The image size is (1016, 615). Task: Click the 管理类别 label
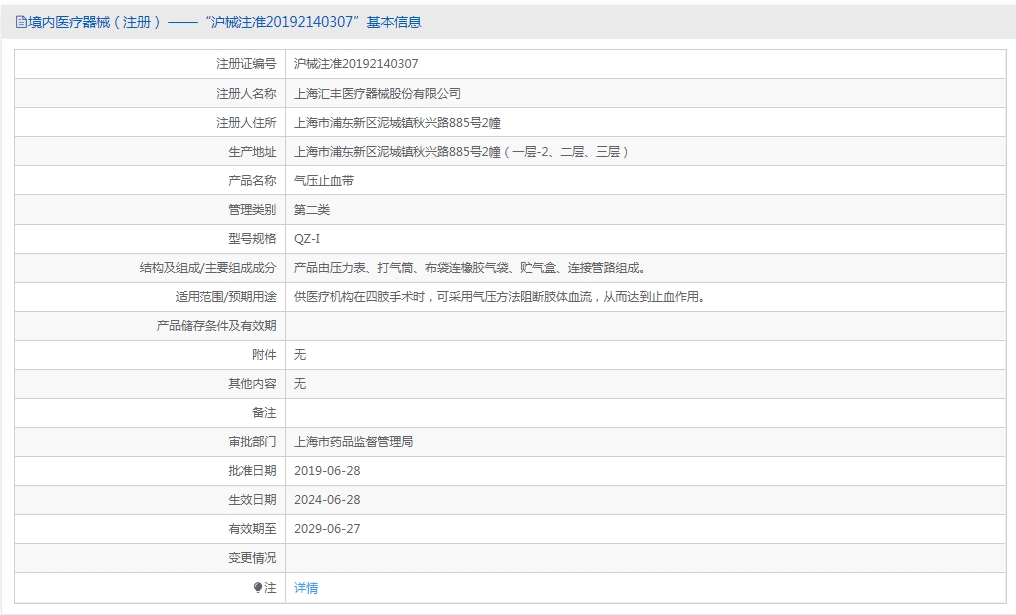pyautogui.click(x=252, y=209)
